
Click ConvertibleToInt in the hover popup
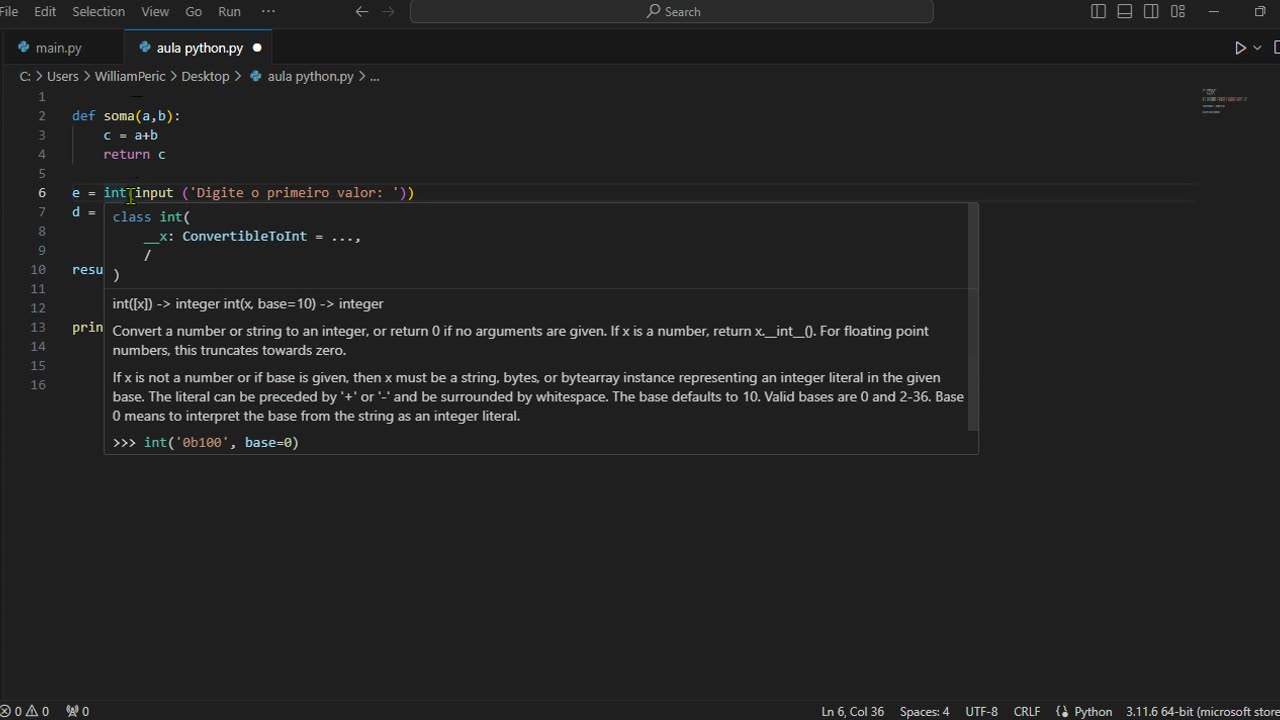coord(245,237)
